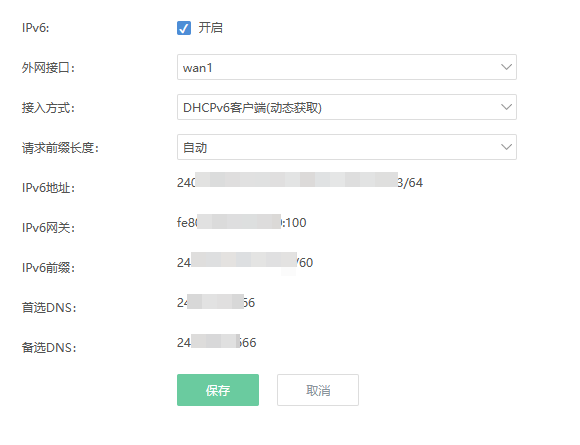
Task: Click the 取消 button
Action: click(318, 390)
